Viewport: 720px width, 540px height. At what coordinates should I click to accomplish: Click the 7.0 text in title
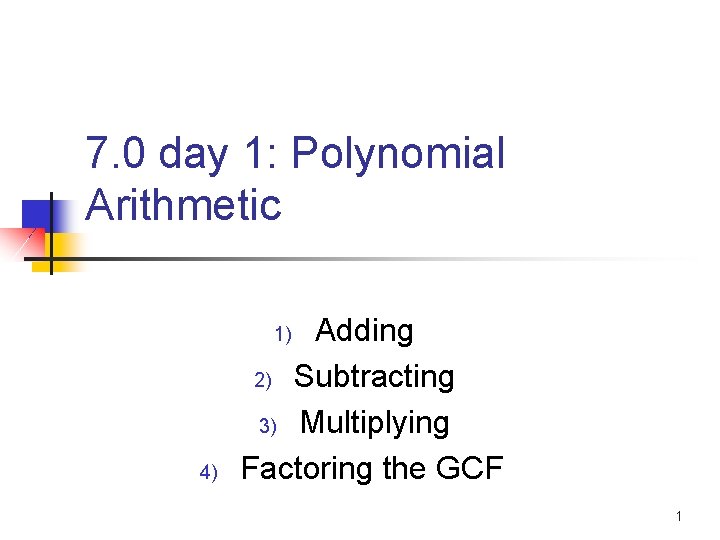115,152
